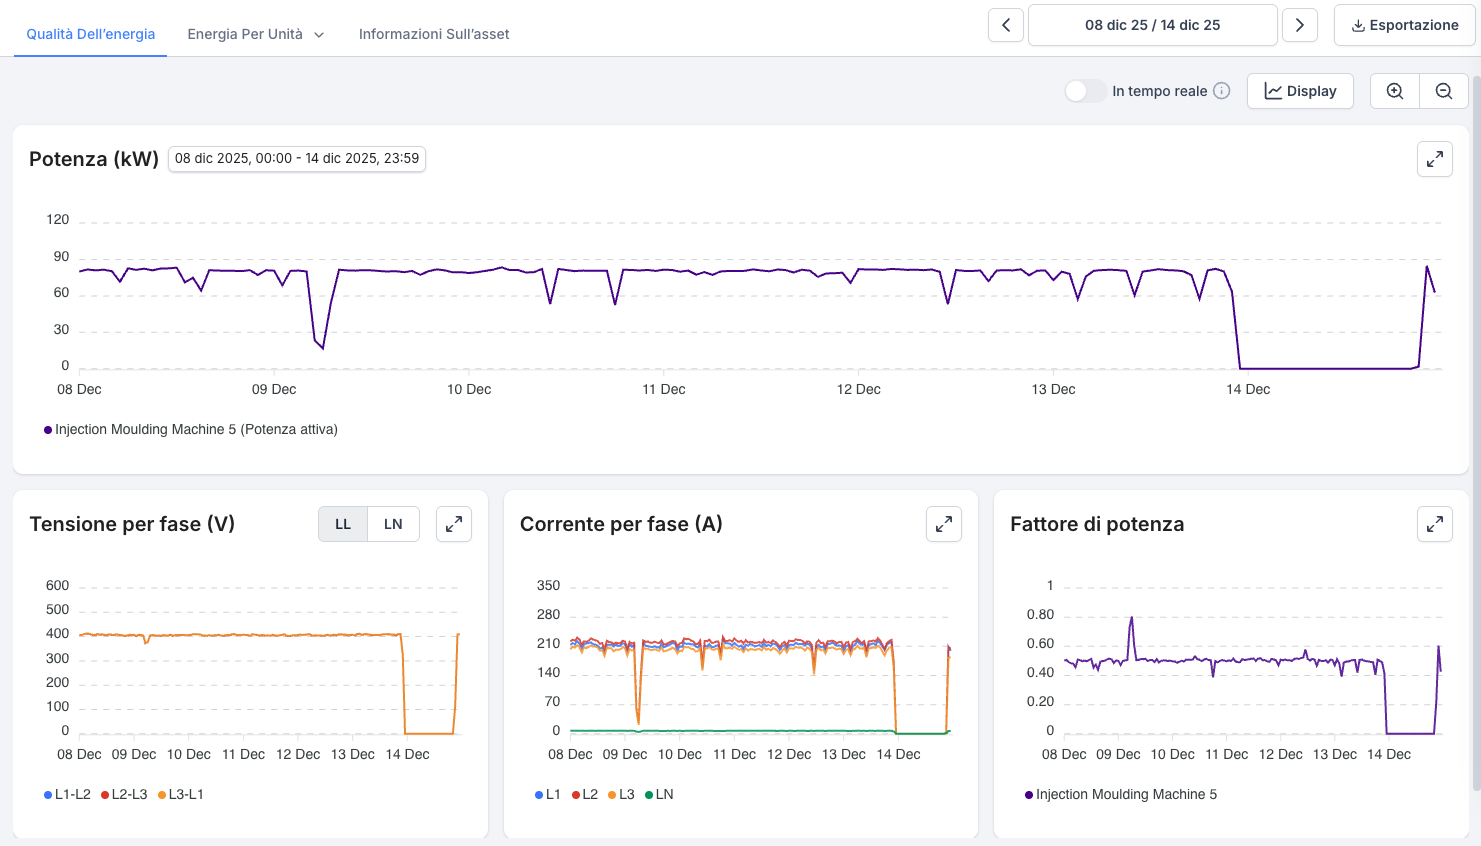This screenshot has width=1481, height=846.
Task: Enable the In tempo reale switch
Action: pos(1084,91)
